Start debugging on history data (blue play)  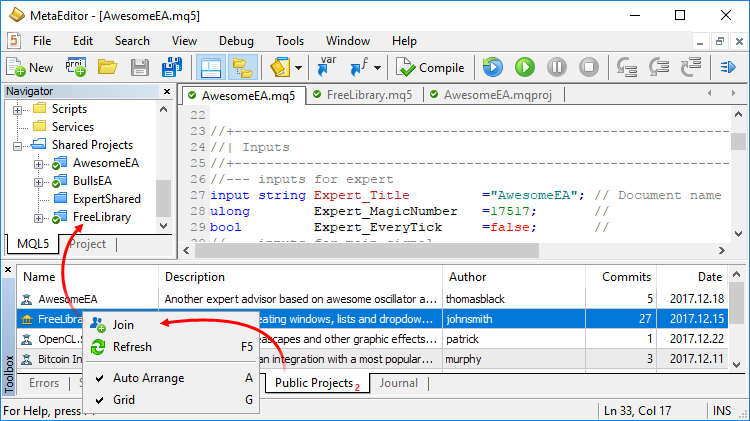[493, 67]
